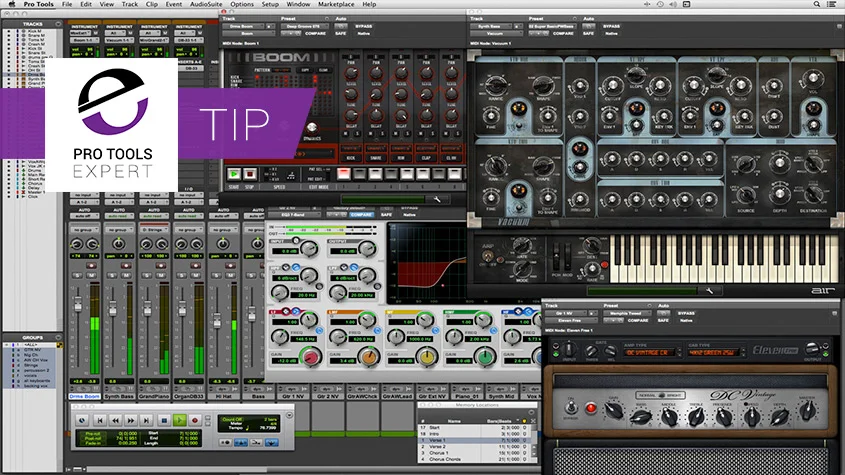This screenshot has height=475, width=845.
Task: Solo the Drms Boom channel
Action: click(x=78, y=276)
